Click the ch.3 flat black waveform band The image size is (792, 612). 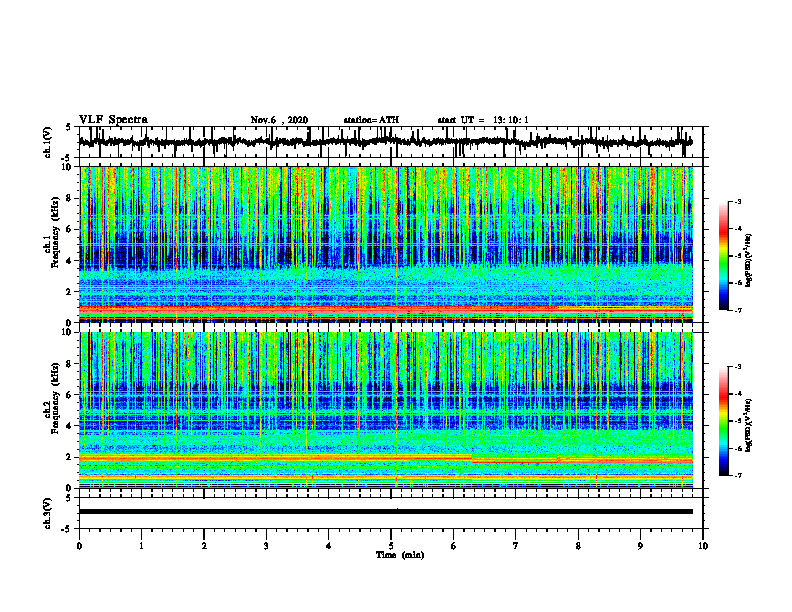coord(386,512)
